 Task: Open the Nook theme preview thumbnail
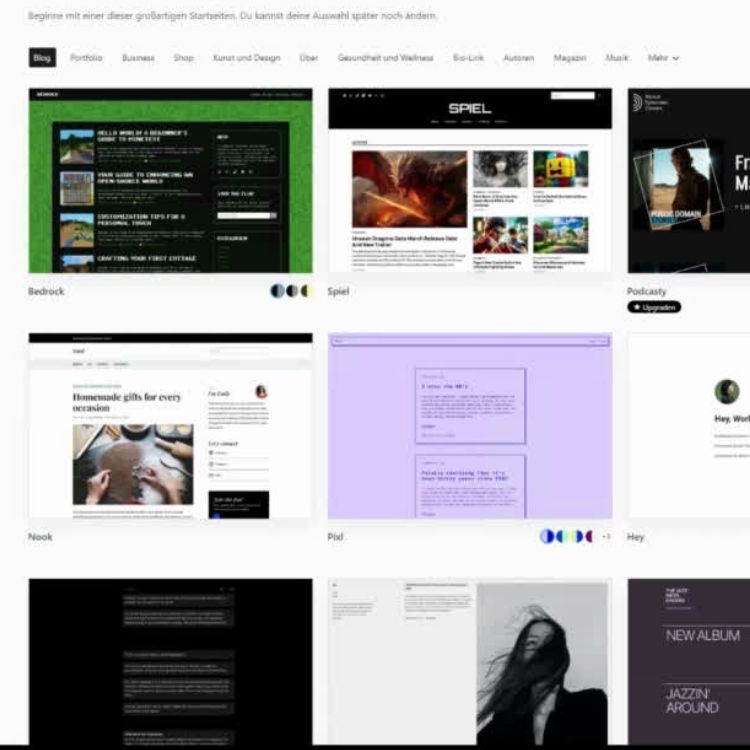(171, 426)
